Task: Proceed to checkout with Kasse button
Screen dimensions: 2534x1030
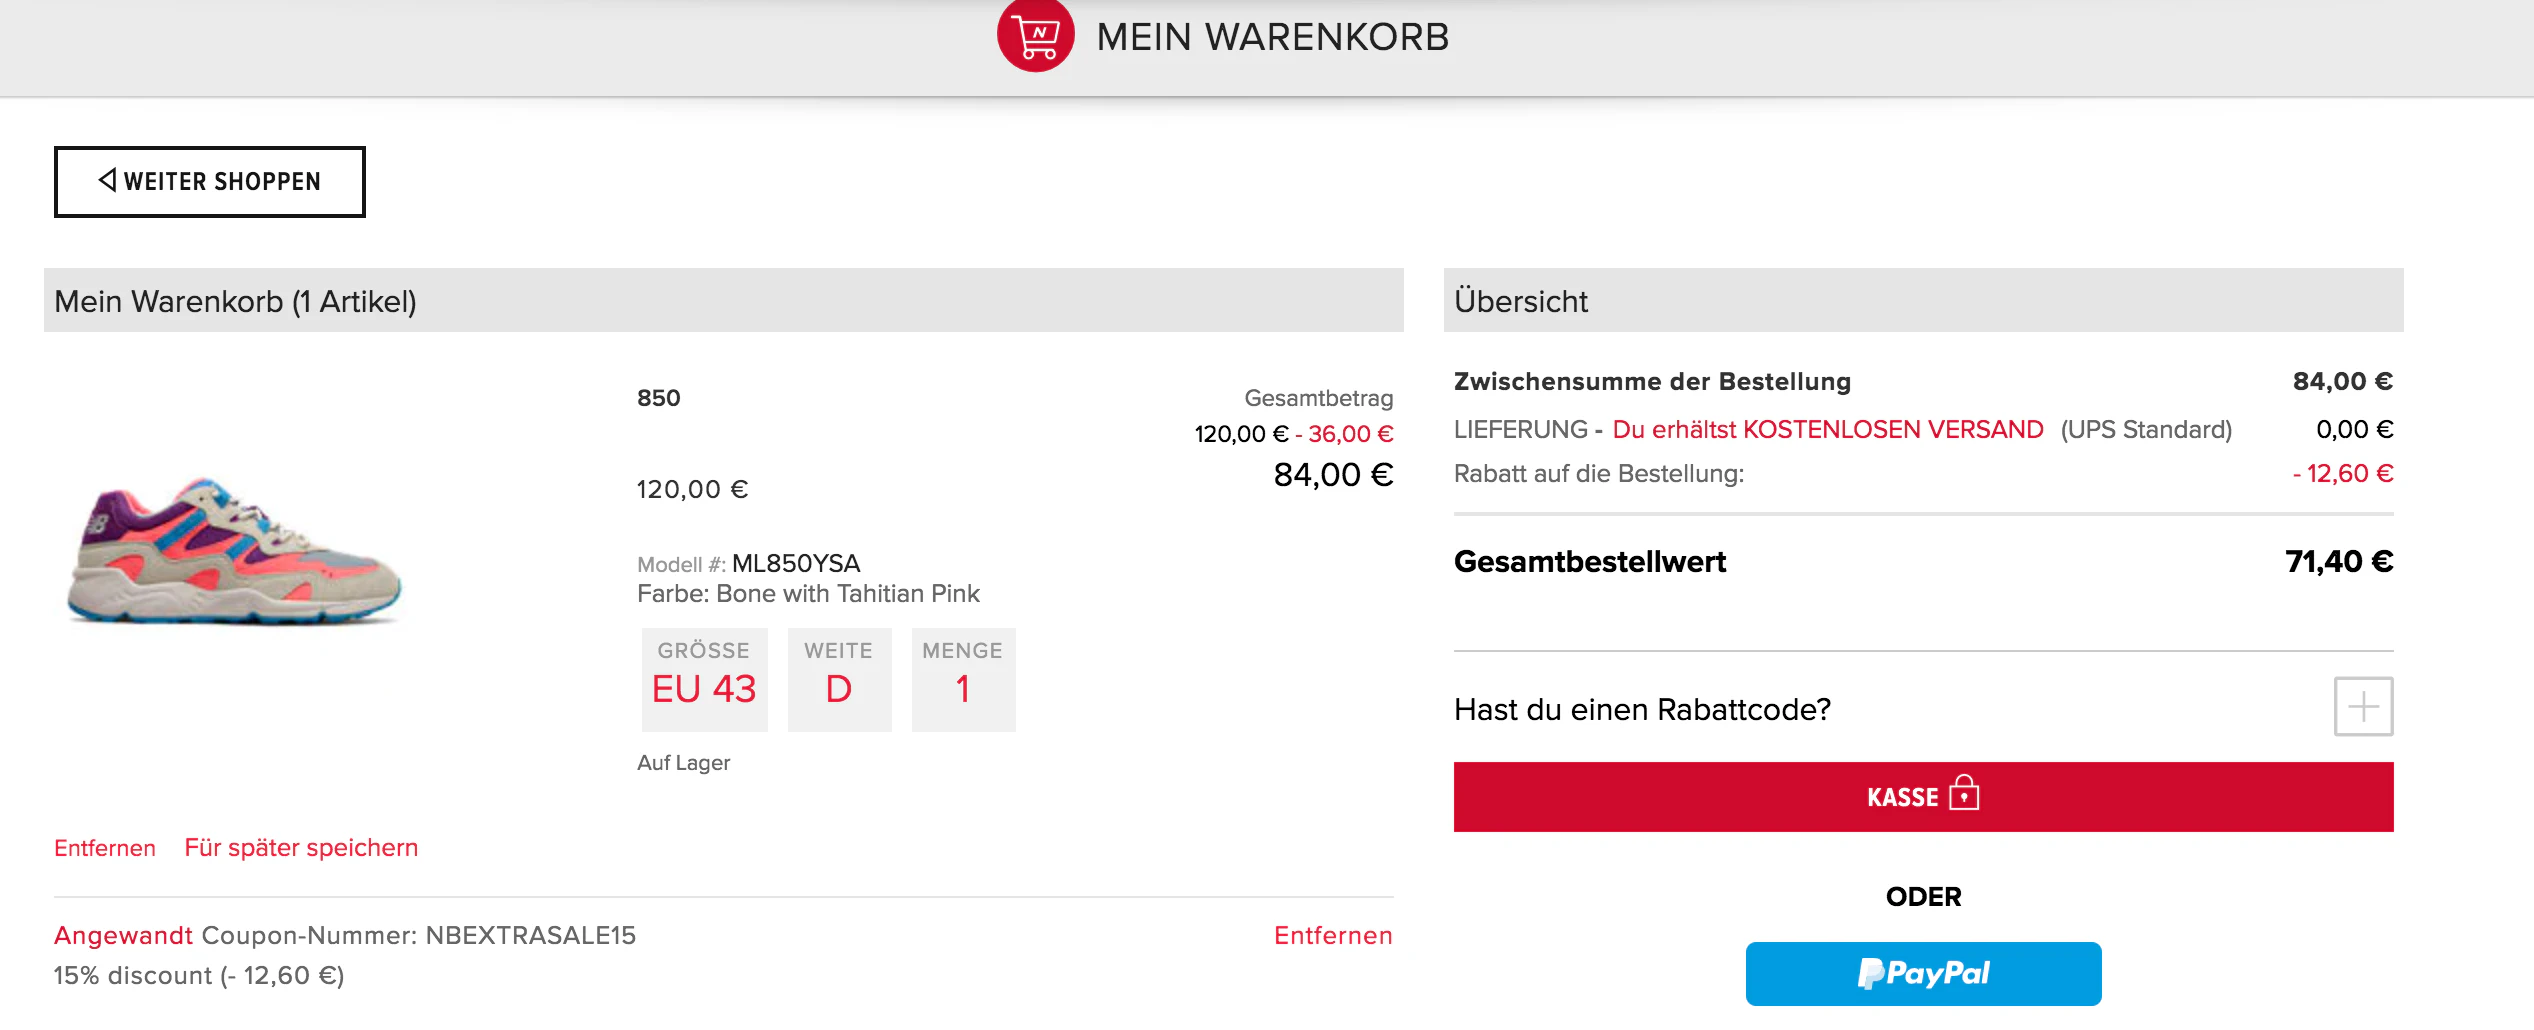Action: pos(1923,797)
